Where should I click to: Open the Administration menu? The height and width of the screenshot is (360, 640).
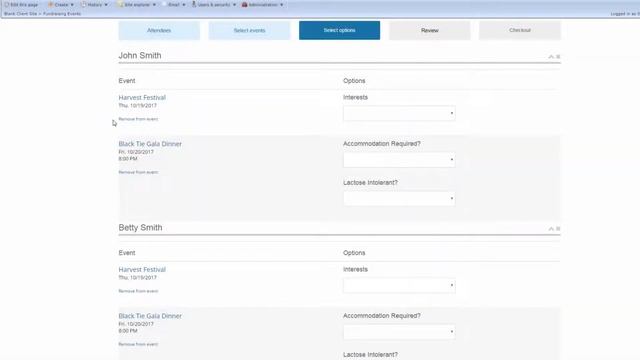(x=262, y=4)
